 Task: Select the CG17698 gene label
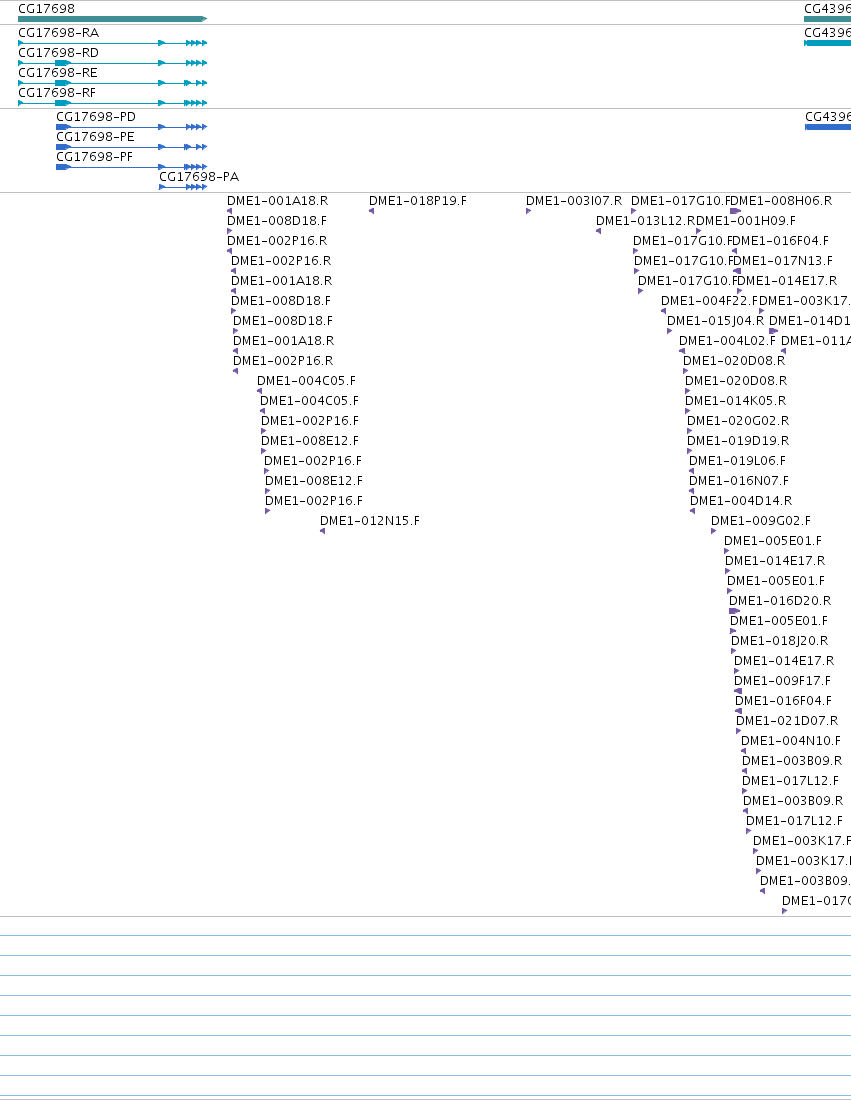pyautogui.click(x=46, y=9)
